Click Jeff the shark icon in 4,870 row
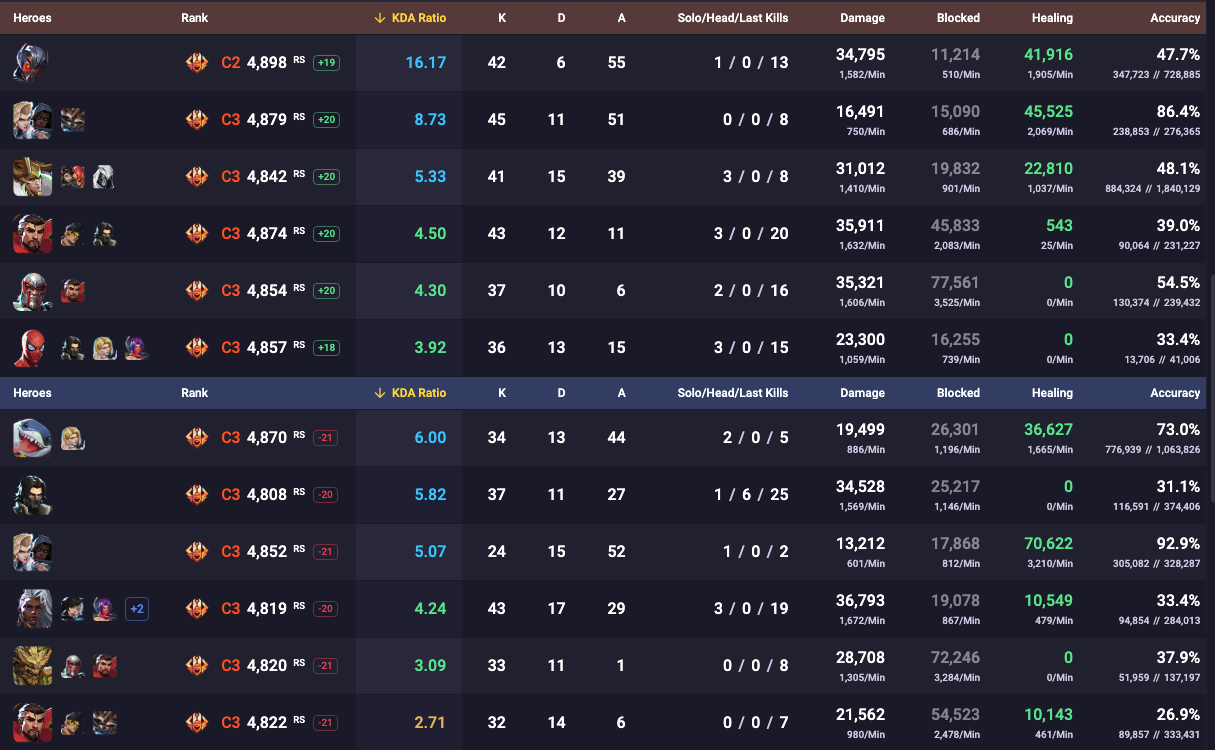The width and height of the screenshot is (1215, 750). coord(32,438)
